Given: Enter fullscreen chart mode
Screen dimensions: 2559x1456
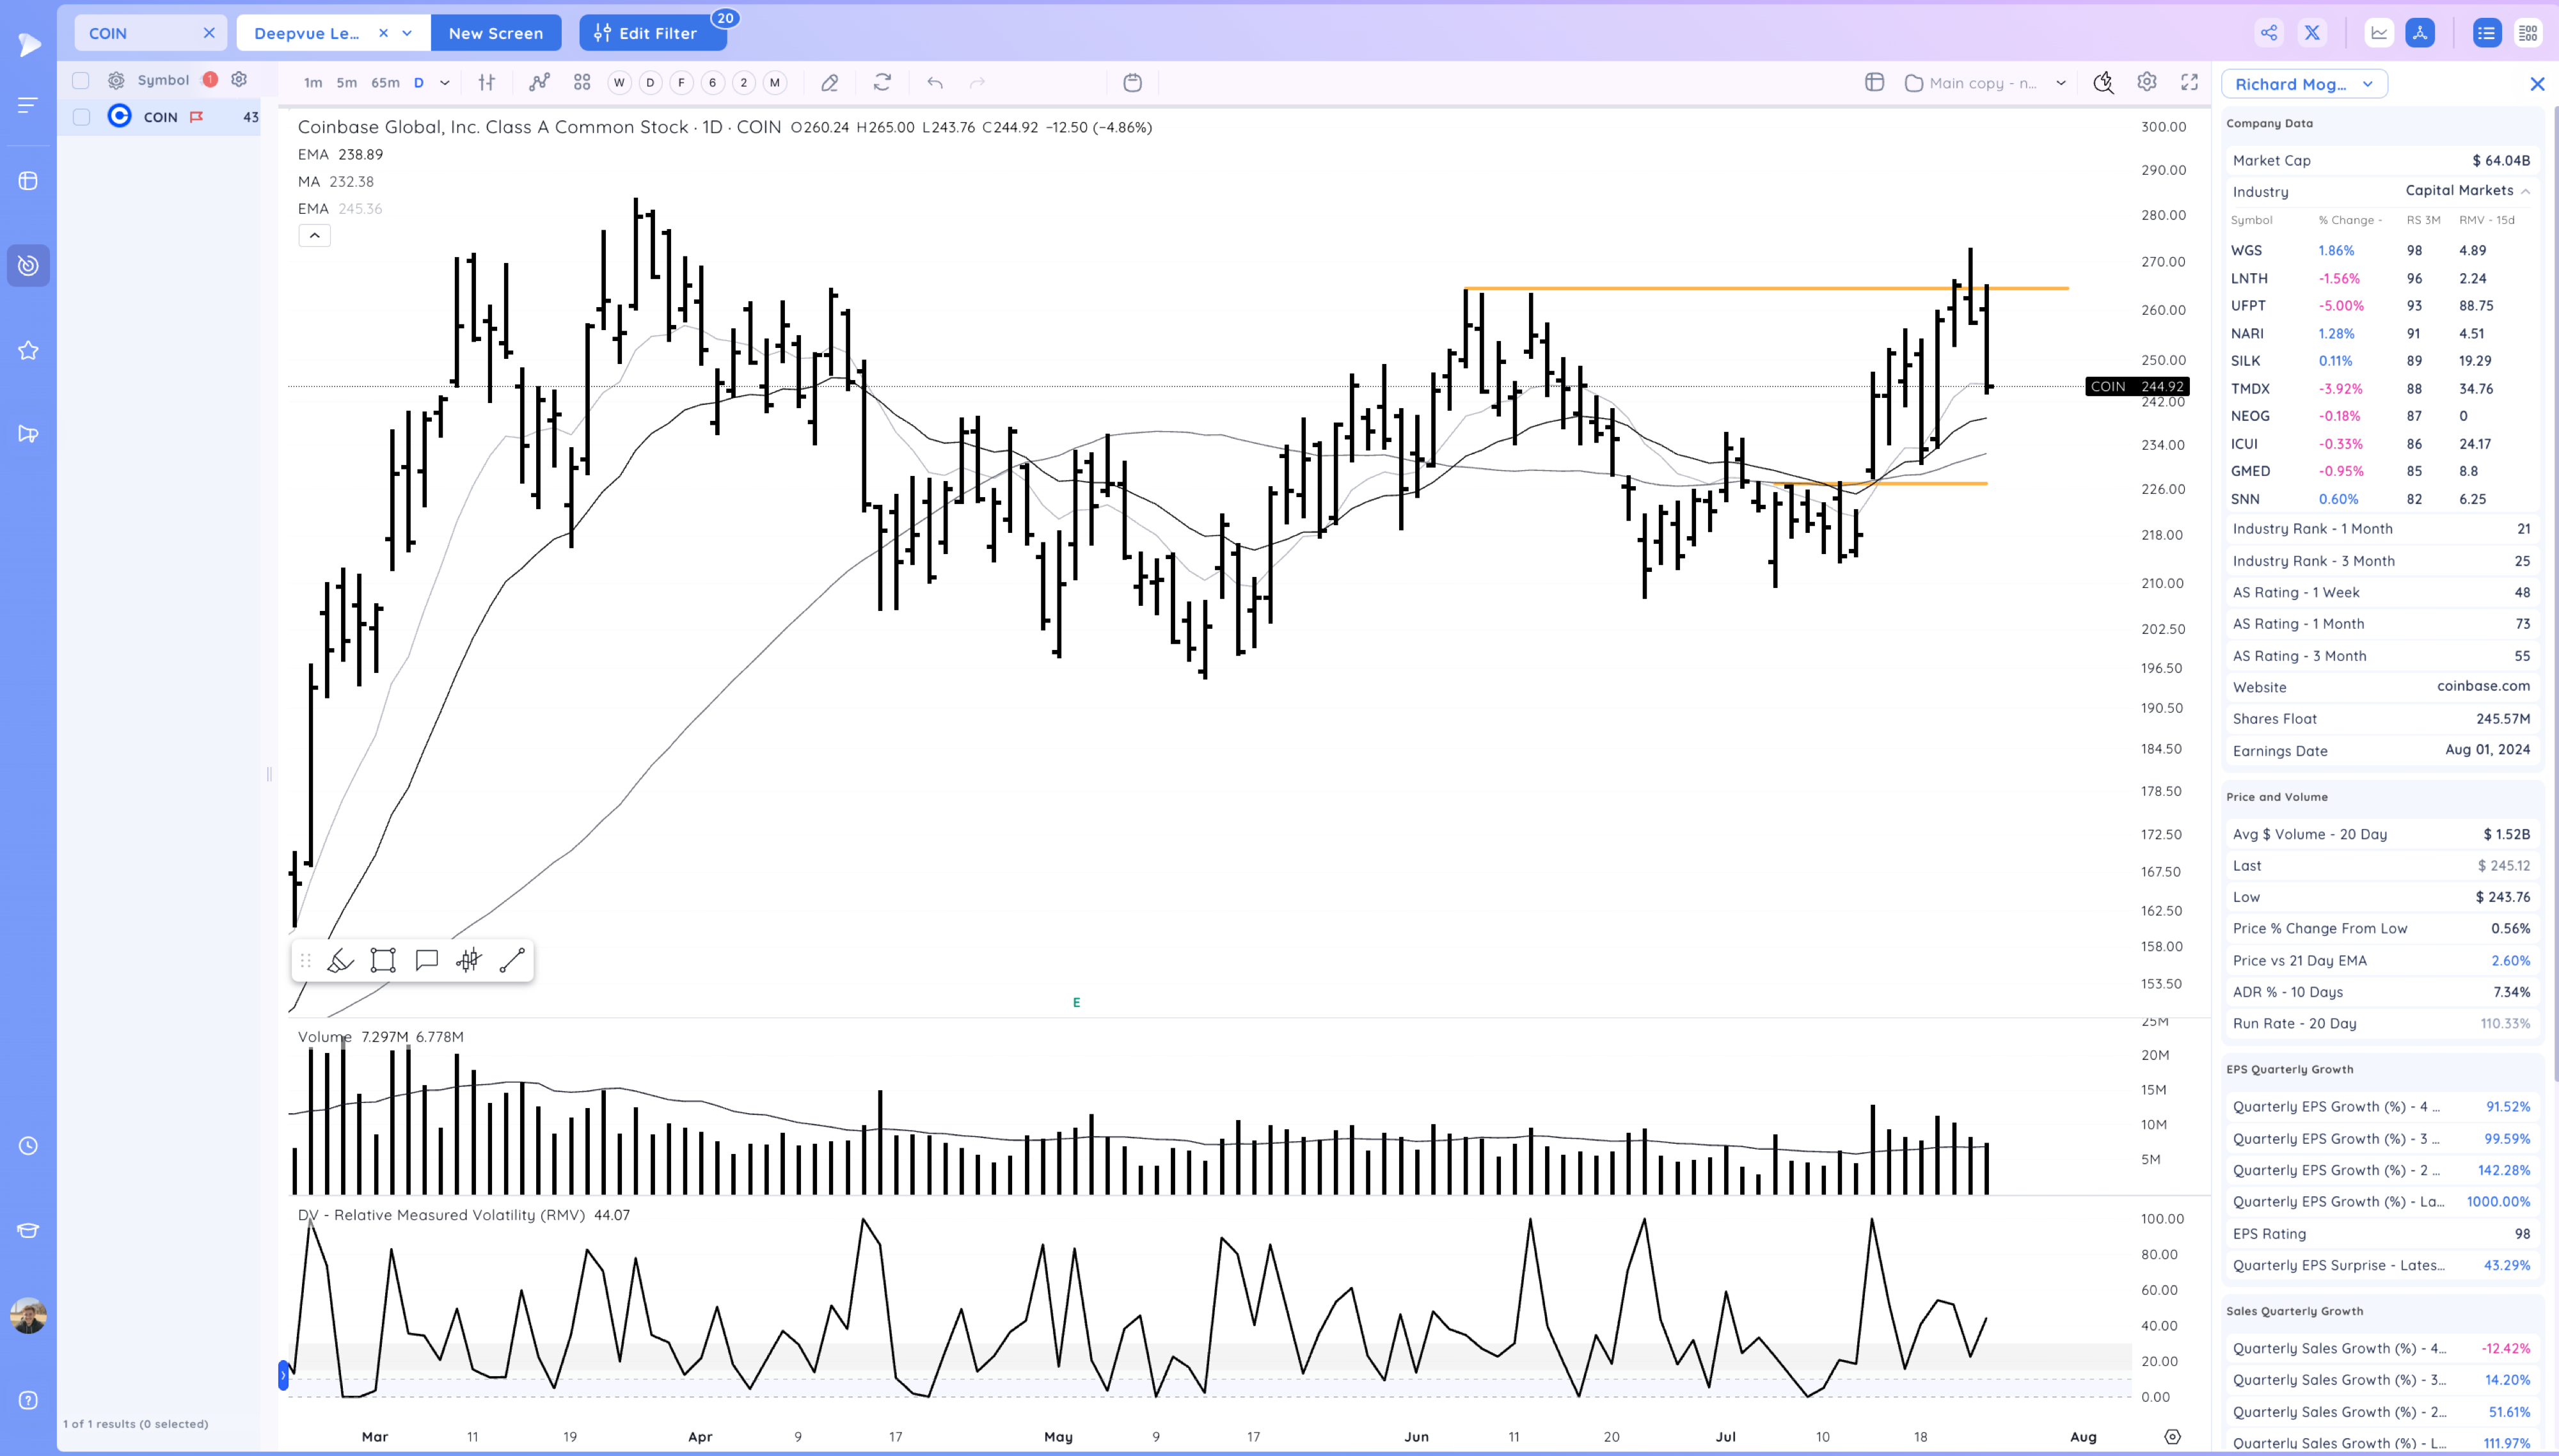Looking at the screenshot, I should (x=2189, y=83).
